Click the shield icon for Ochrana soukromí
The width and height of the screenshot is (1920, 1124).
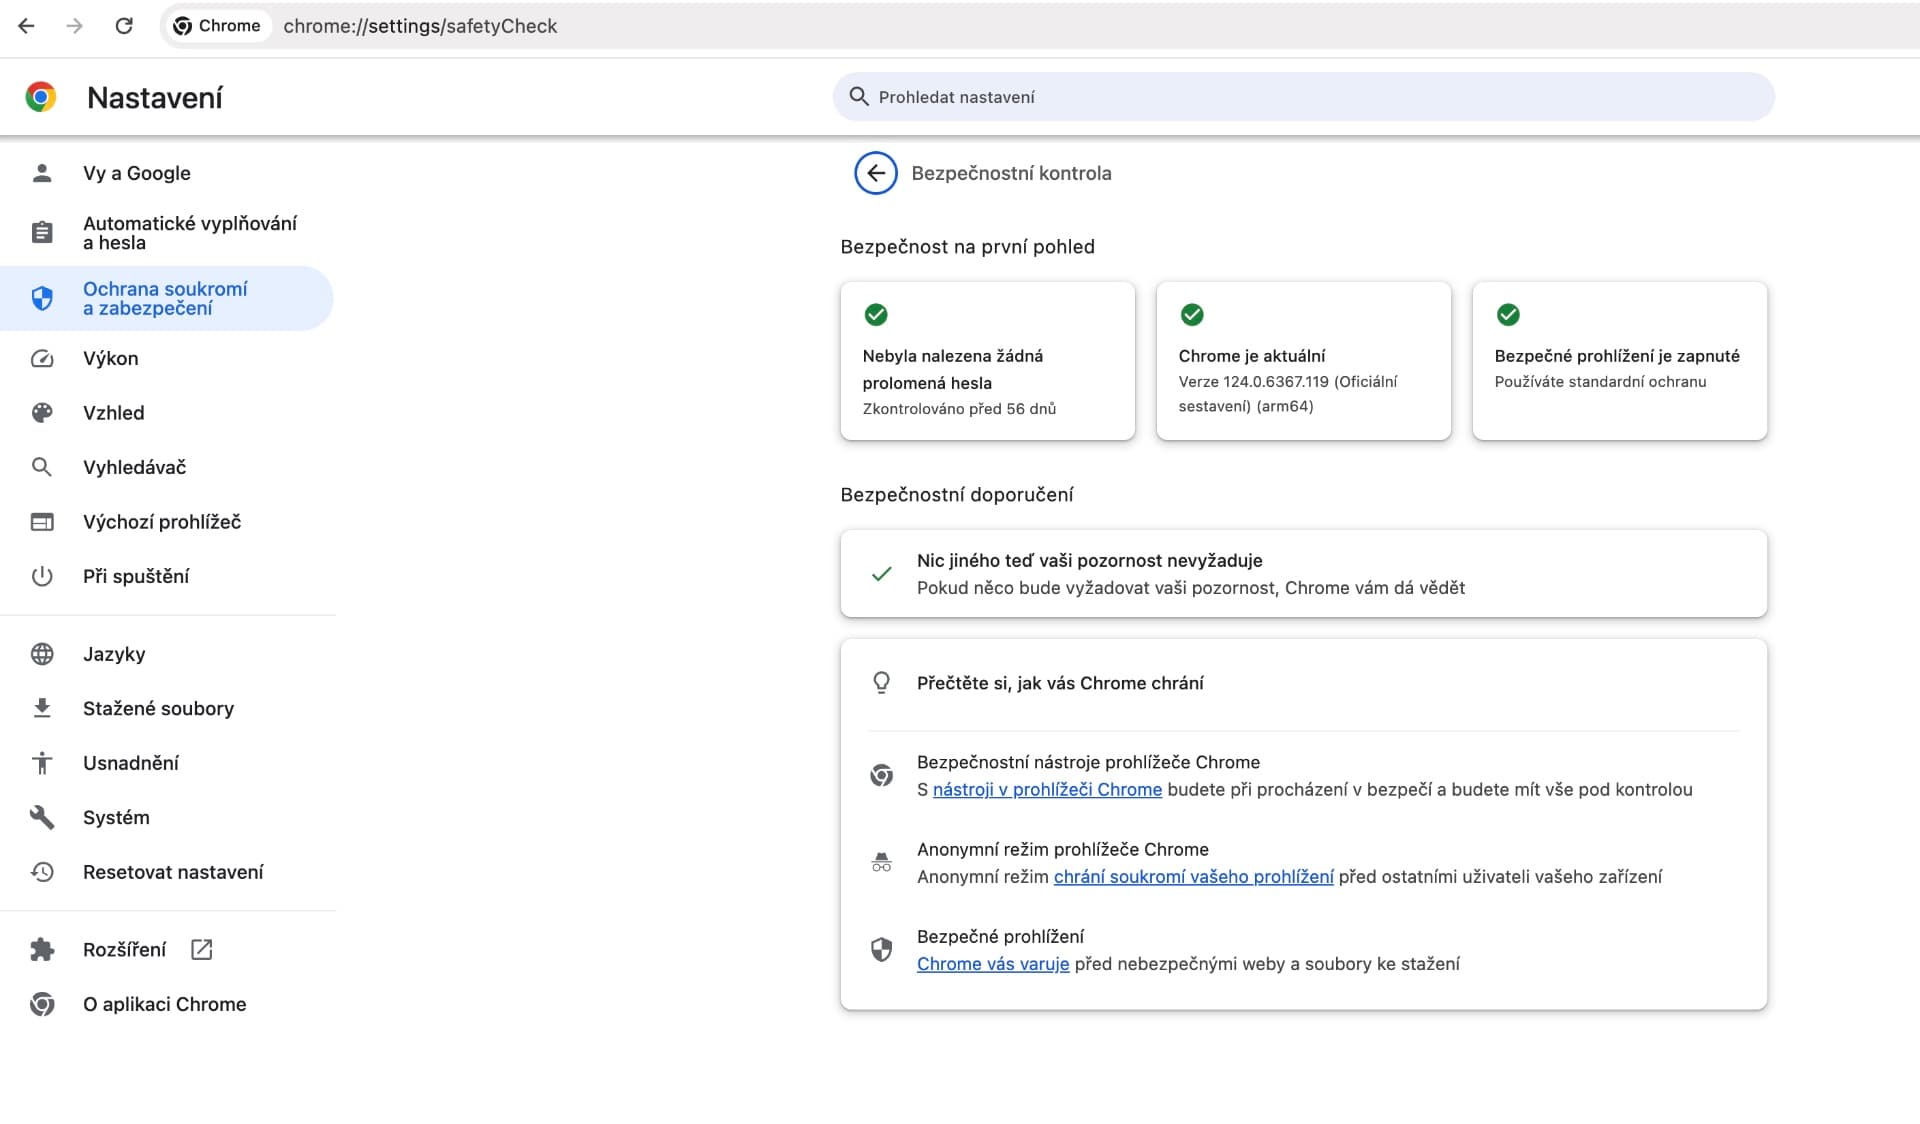(x=42, y=298)
